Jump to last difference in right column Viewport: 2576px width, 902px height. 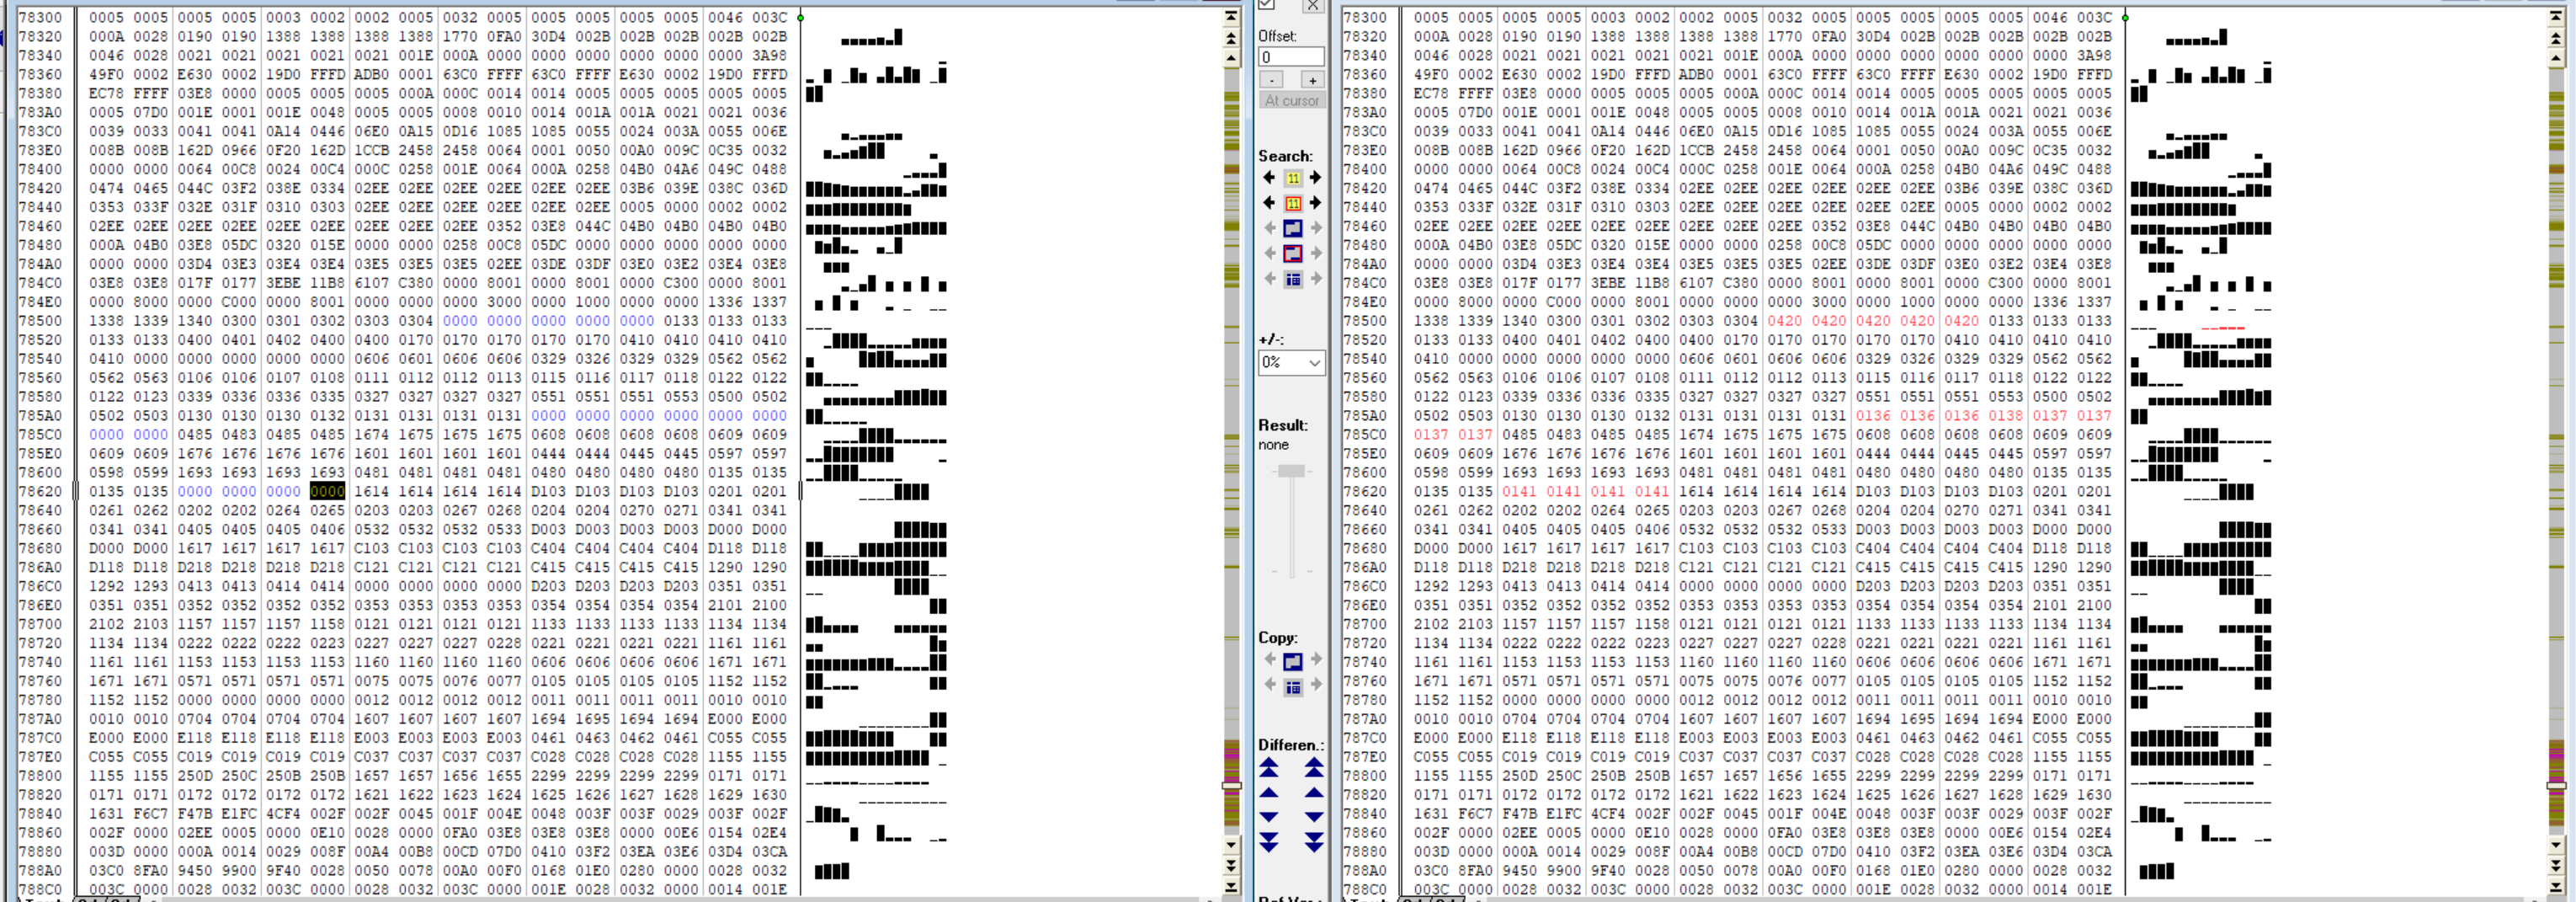1314,842
